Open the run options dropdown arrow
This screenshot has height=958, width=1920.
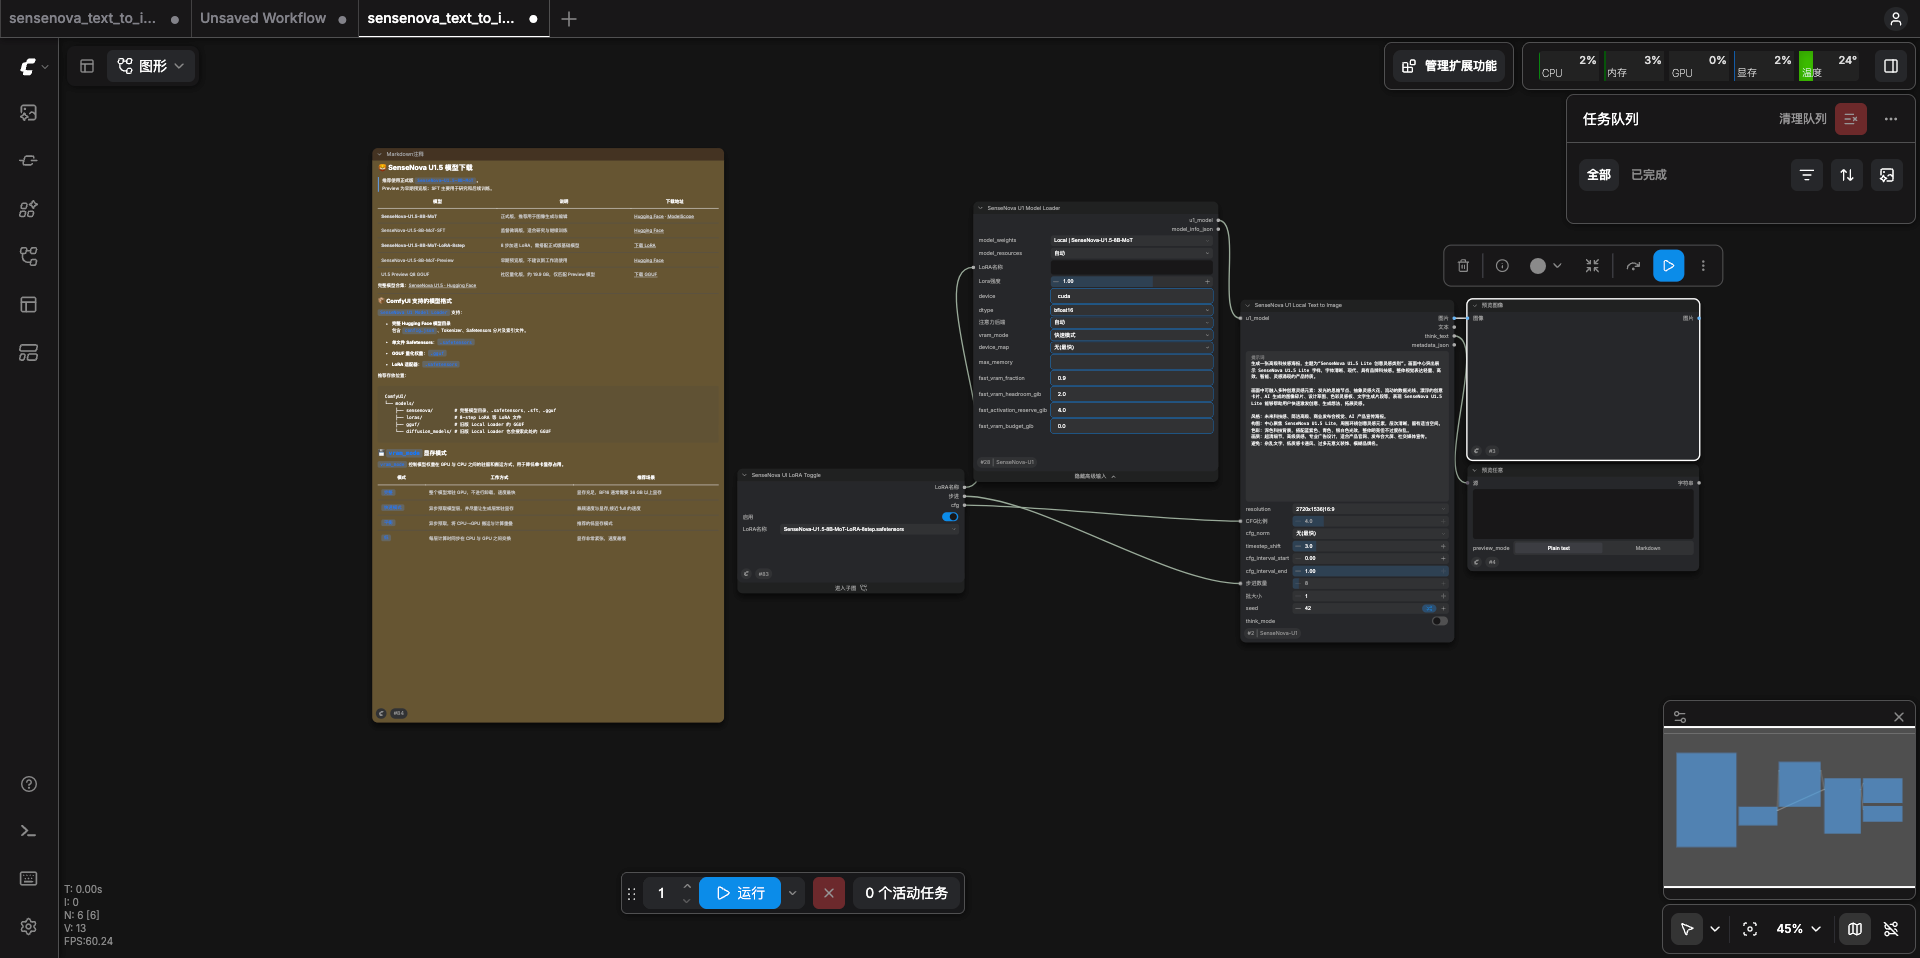792,893
